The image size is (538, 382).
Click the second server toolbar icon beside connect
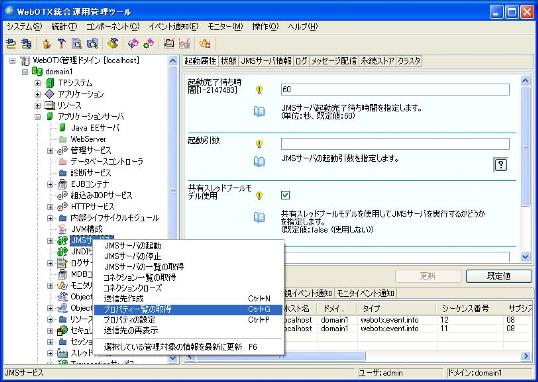26,44
